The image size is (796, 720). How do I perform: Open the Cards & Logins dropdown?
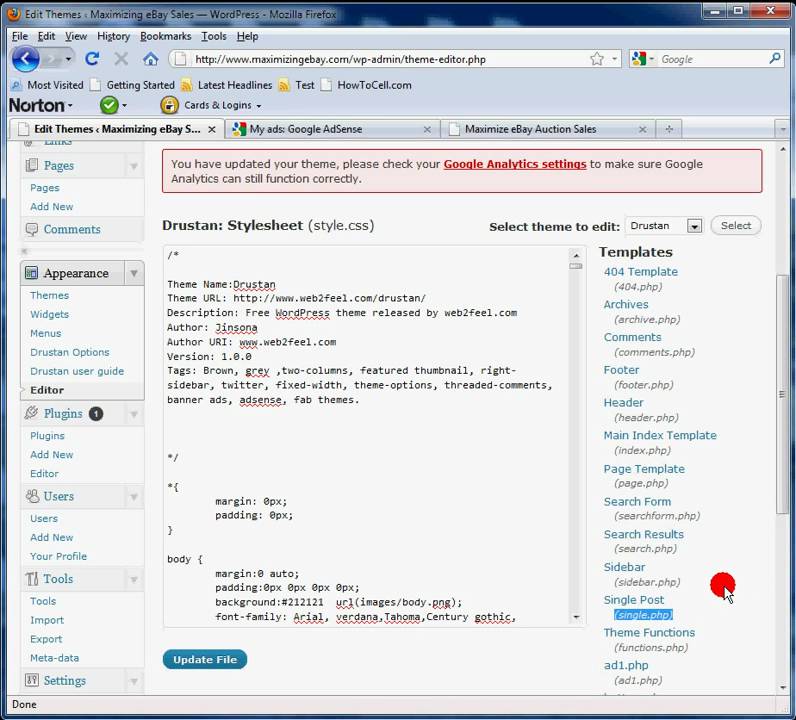pyautogui.click(x=259, y=106)
